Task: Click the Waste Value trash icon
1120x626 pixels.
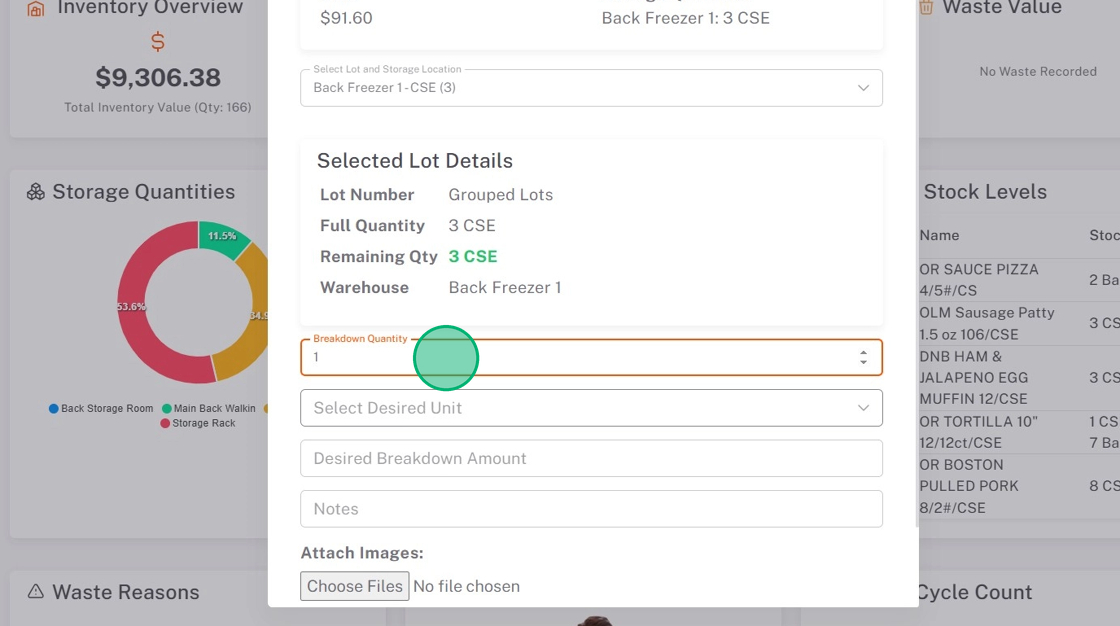Action: click(926, 8)
